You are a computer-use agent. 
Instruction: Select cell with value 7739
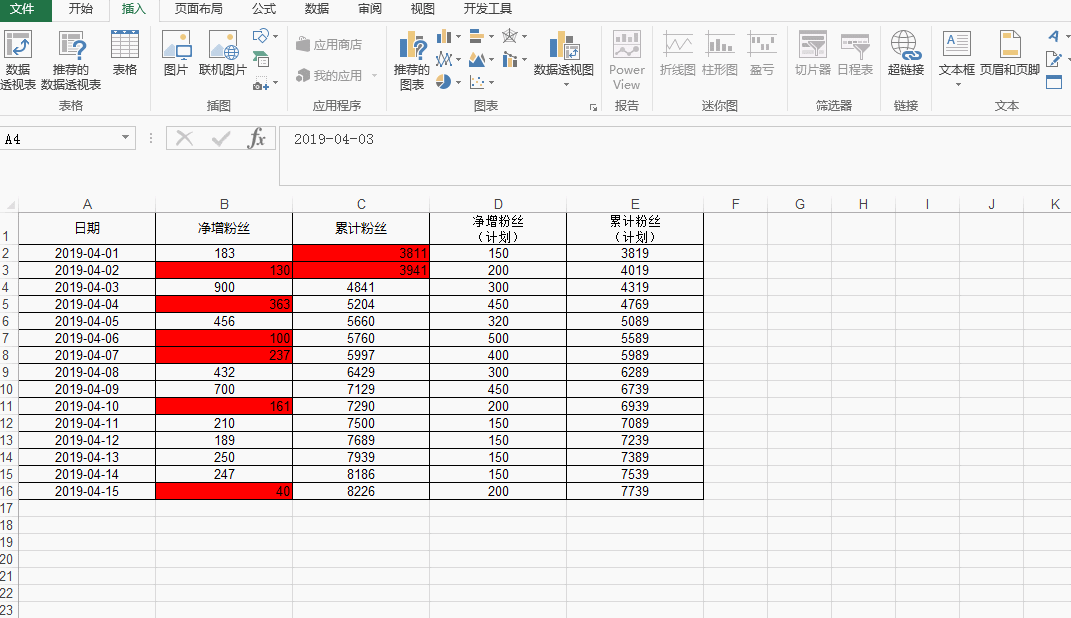[x=635, y=491]
